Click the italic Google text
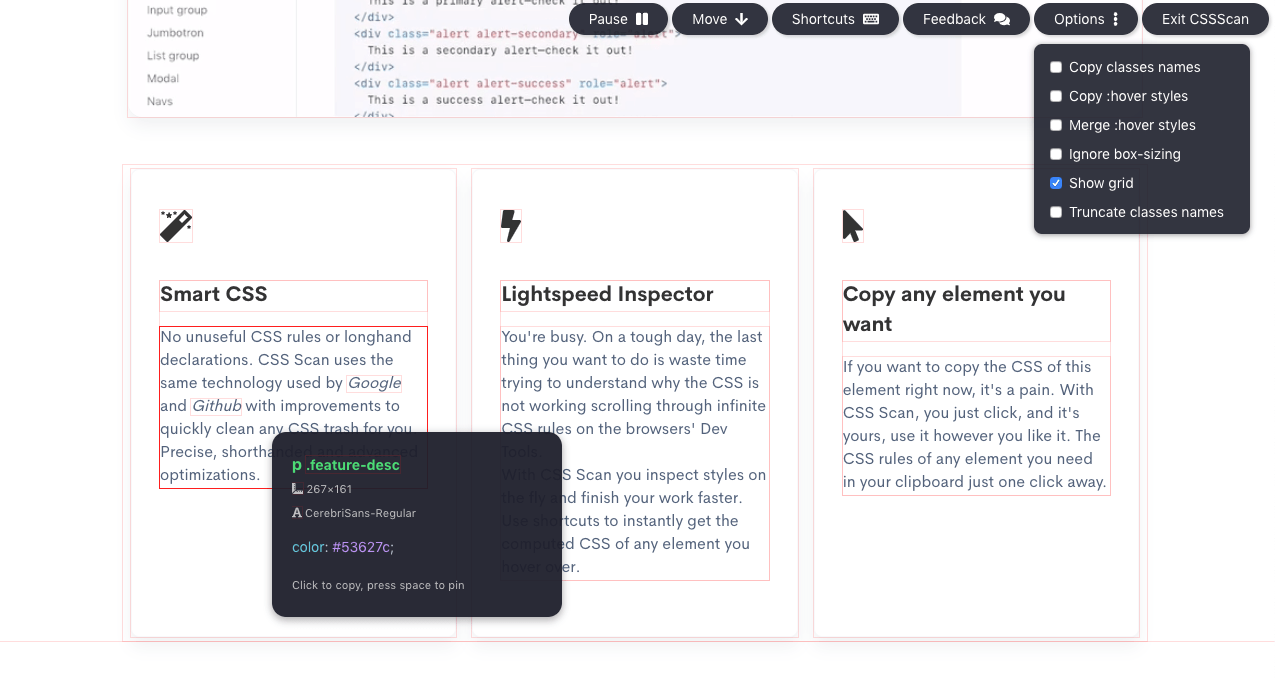 point(374,383)
